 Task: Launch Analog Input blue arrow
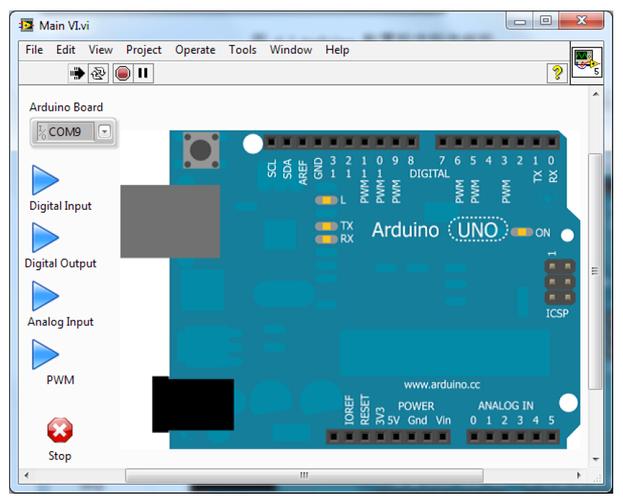tap(45, 296)
